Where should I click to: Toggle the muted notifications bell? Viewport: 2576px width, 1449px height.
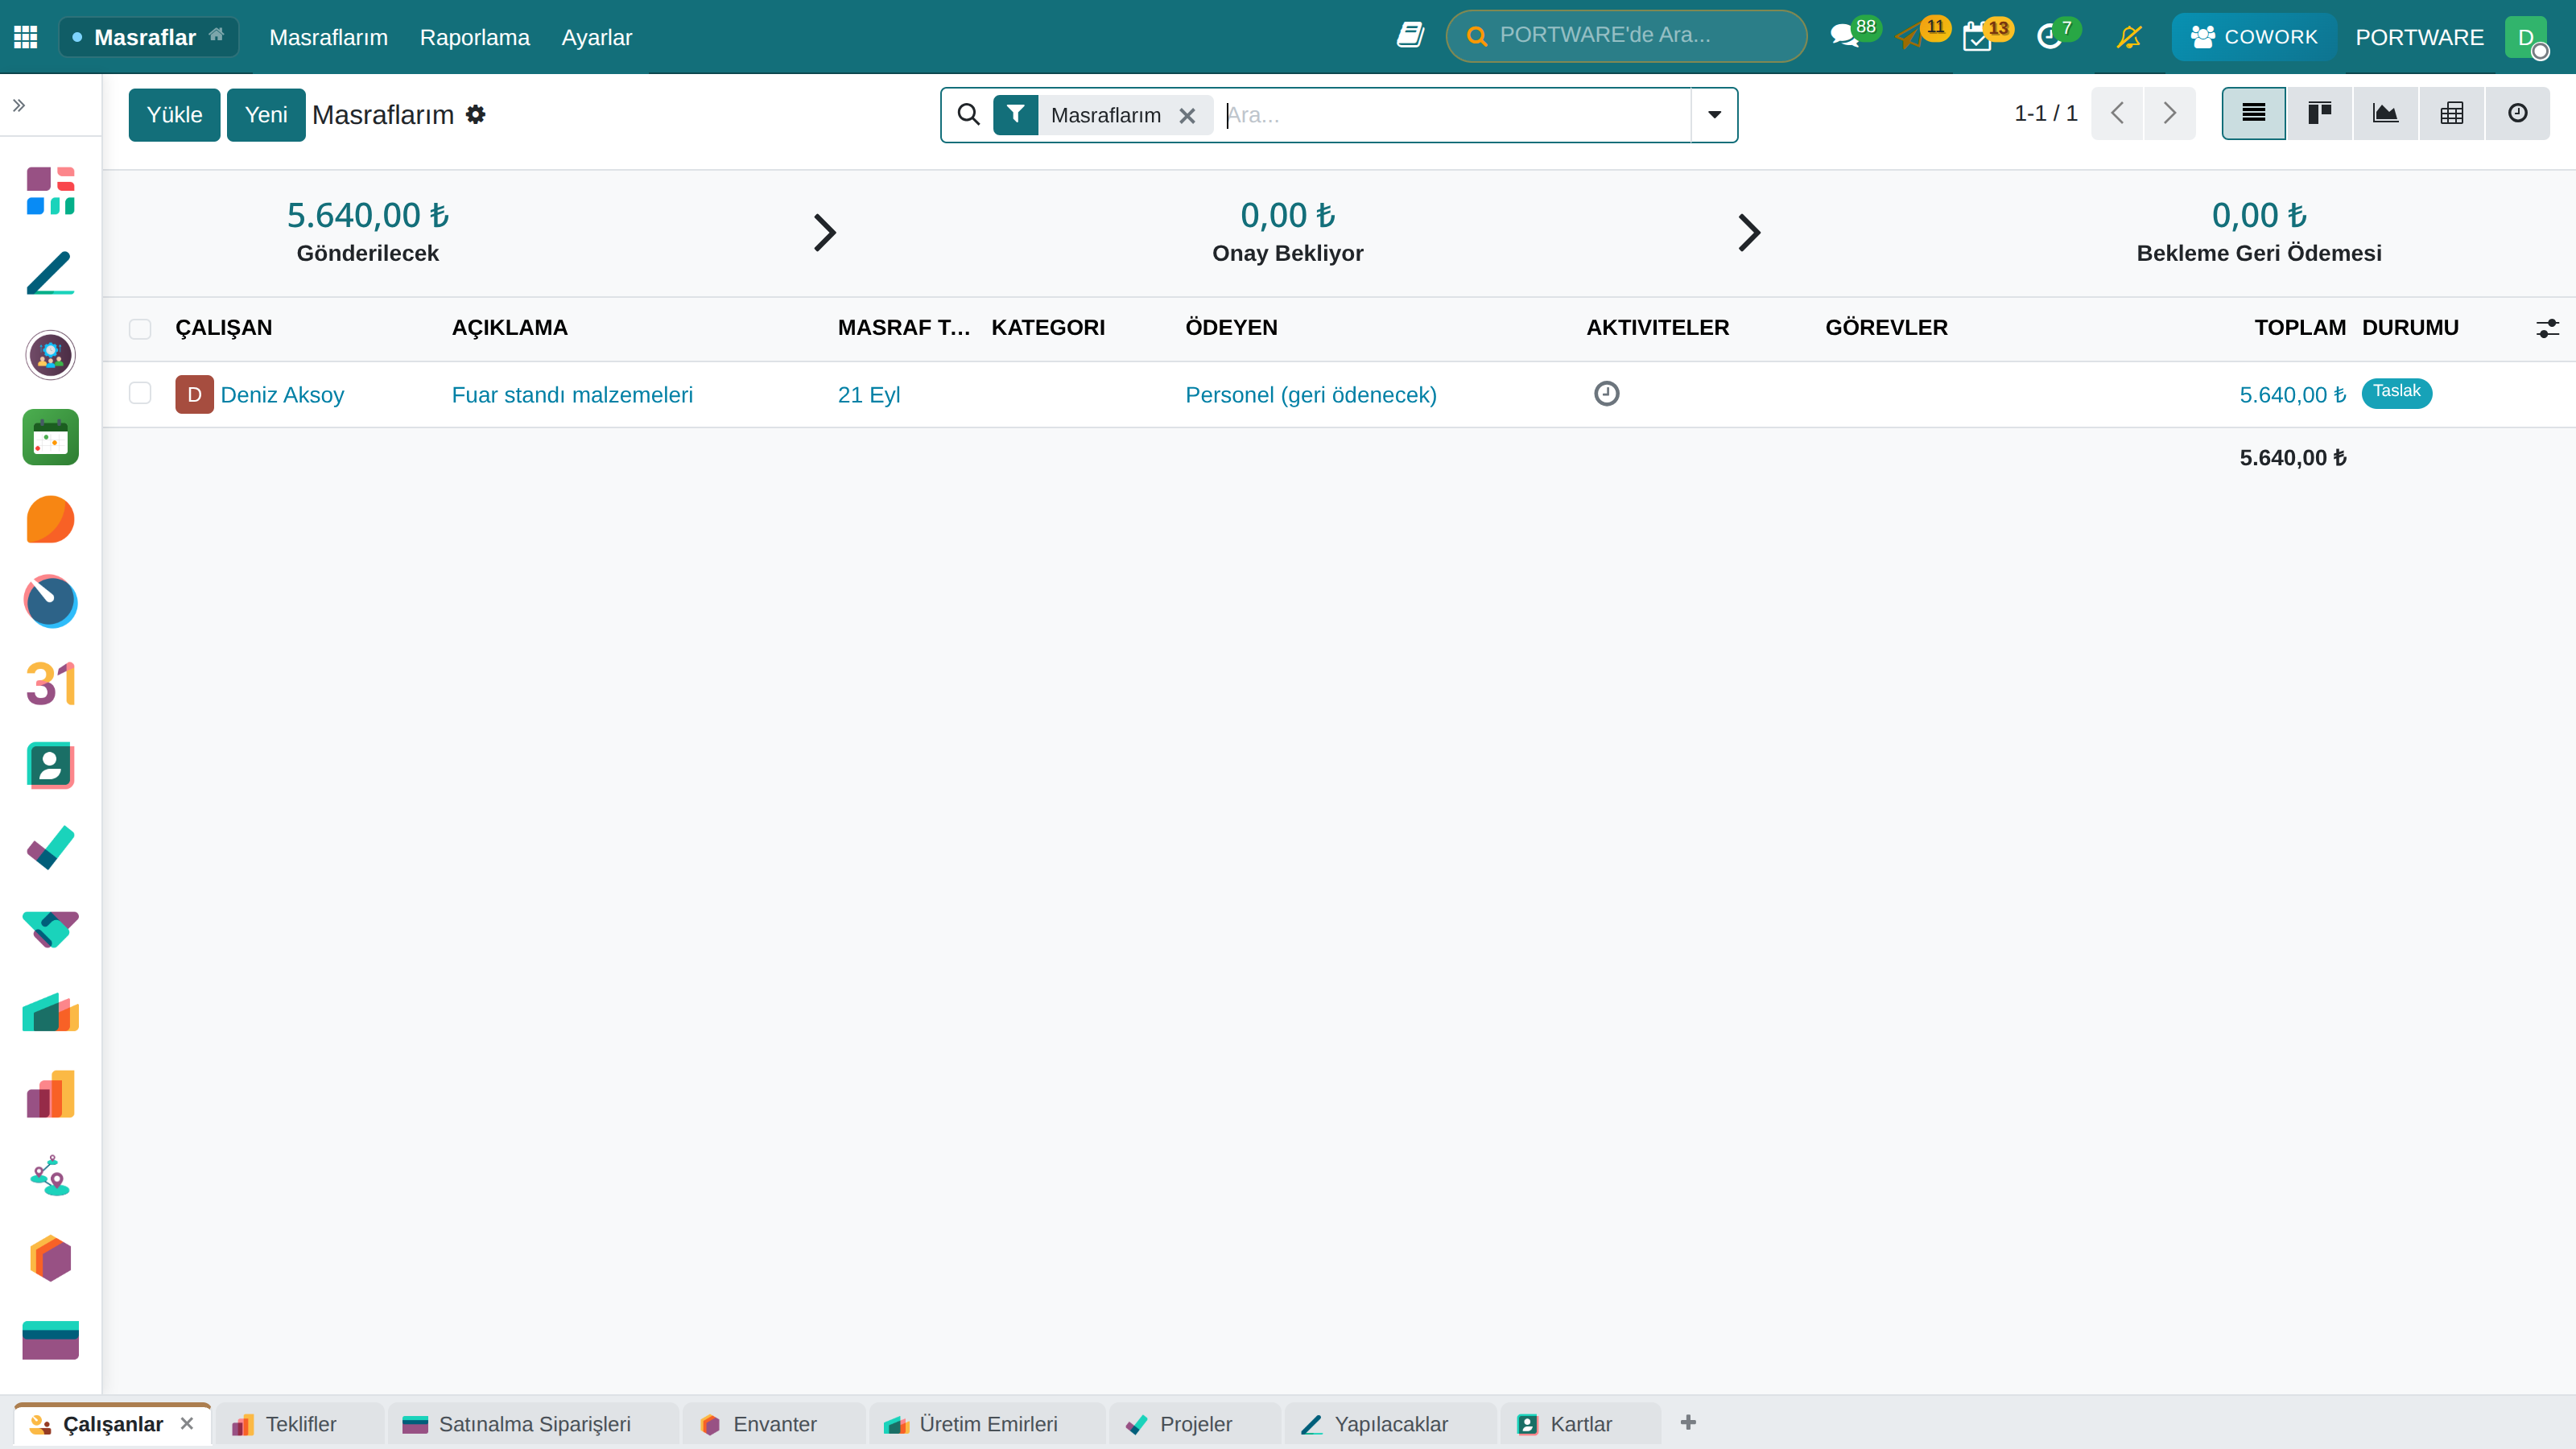pyautogui.click(x=2129, y=37)
